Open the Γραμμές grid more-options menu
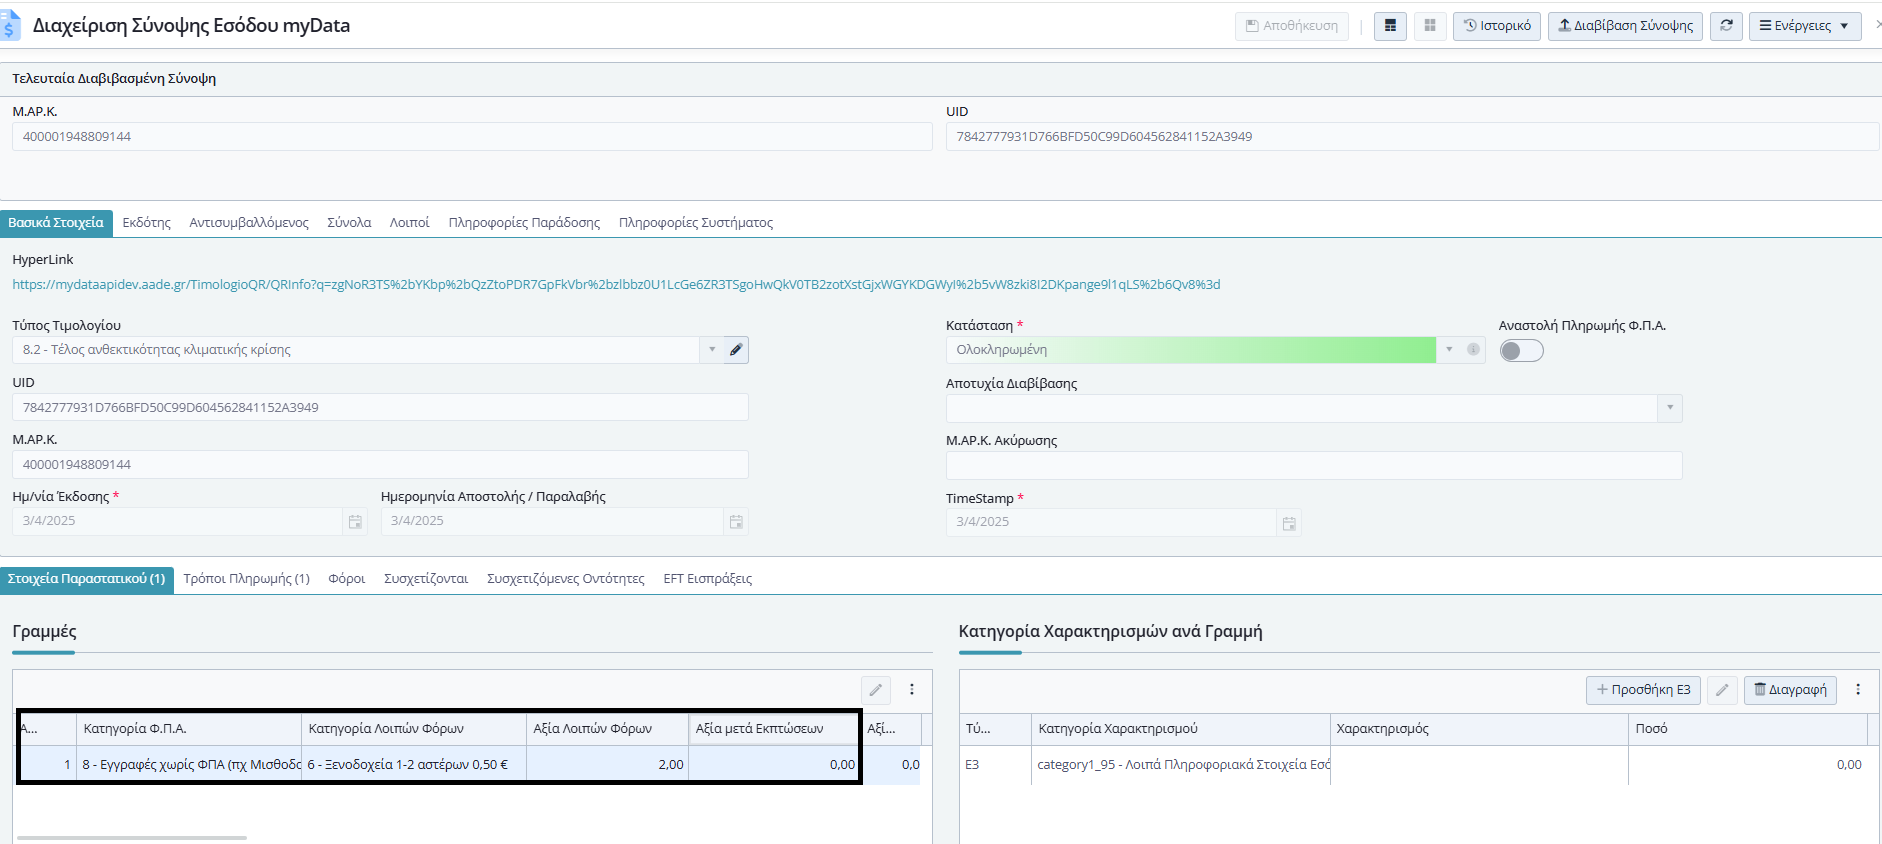This screenshot has height=844, width=1882. [912, 690]
